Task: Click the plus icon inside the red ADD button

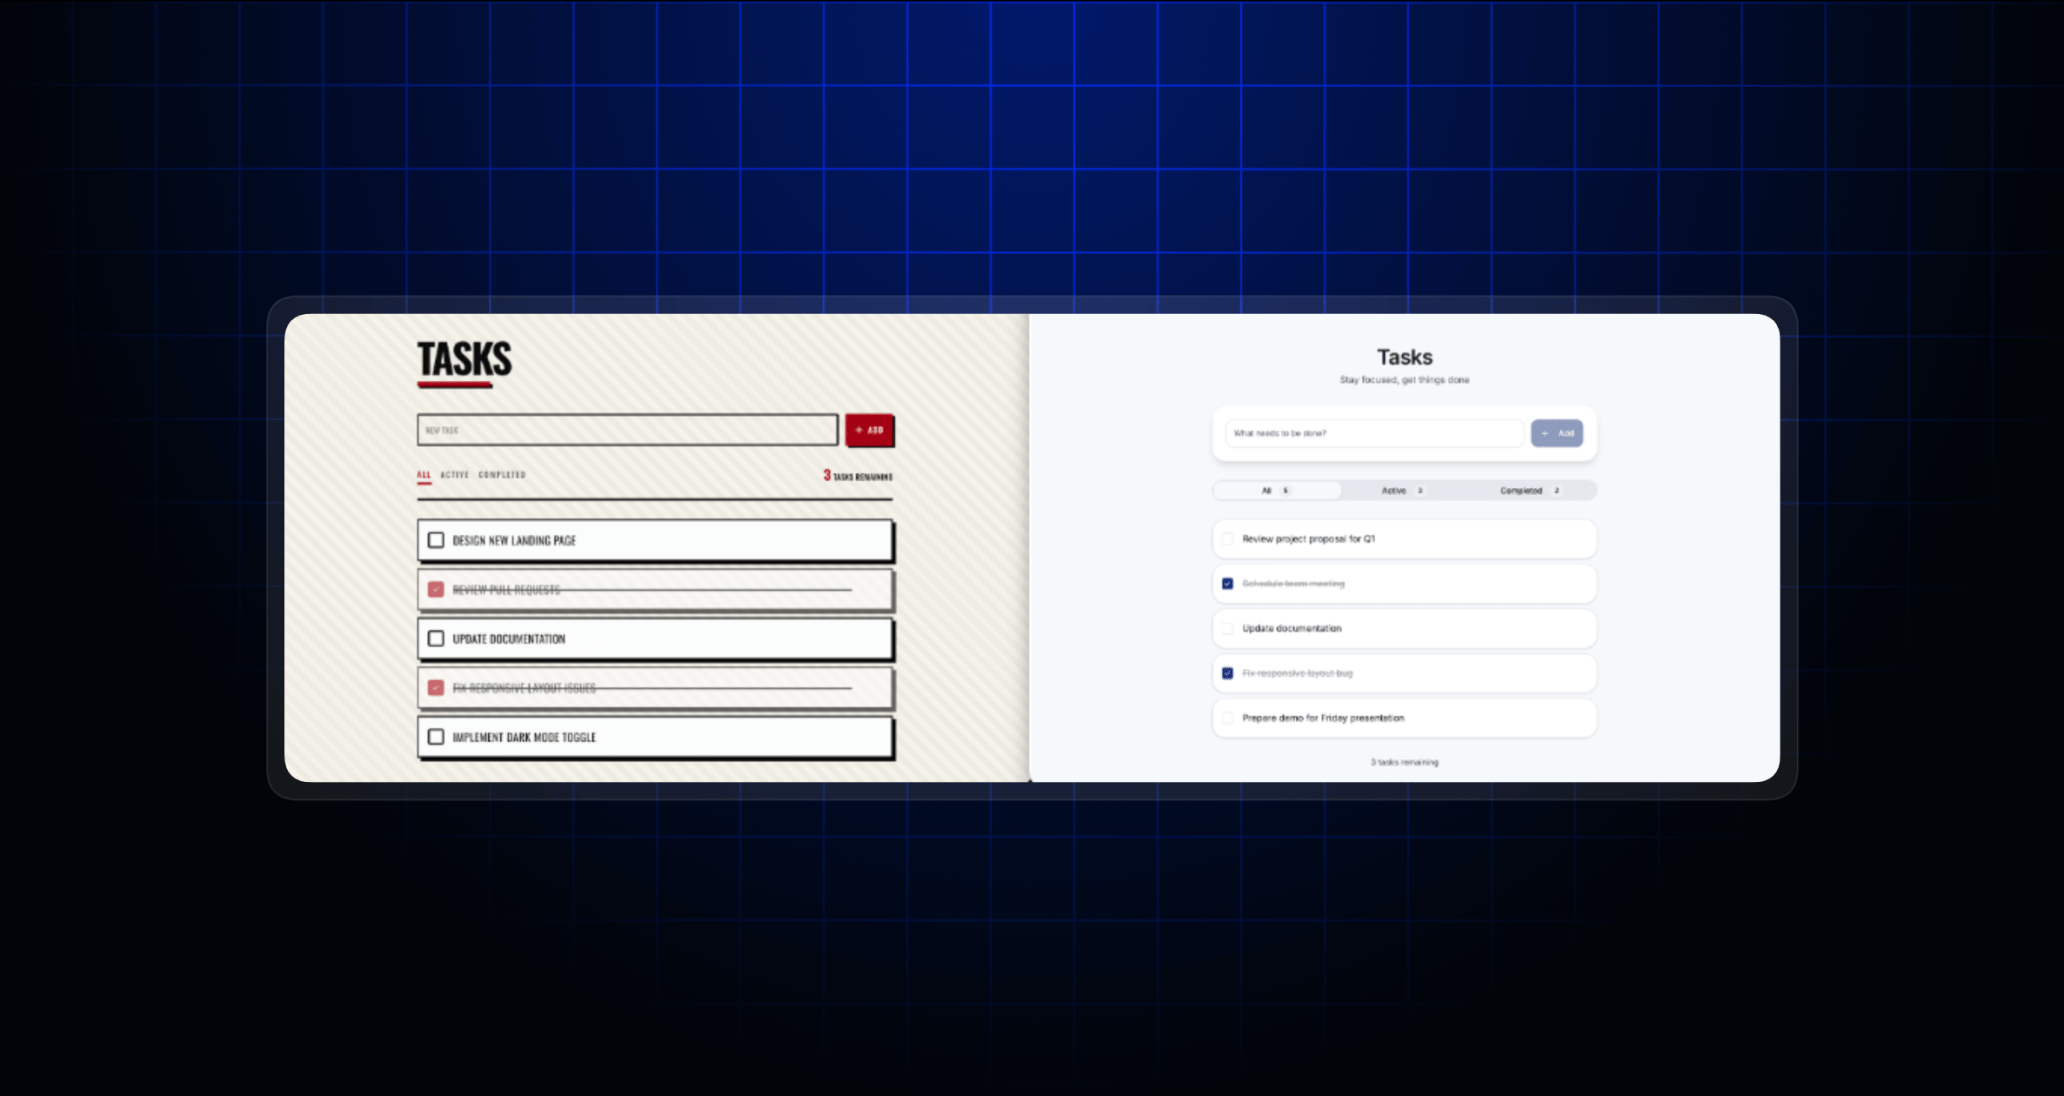Action: [858, 430]
